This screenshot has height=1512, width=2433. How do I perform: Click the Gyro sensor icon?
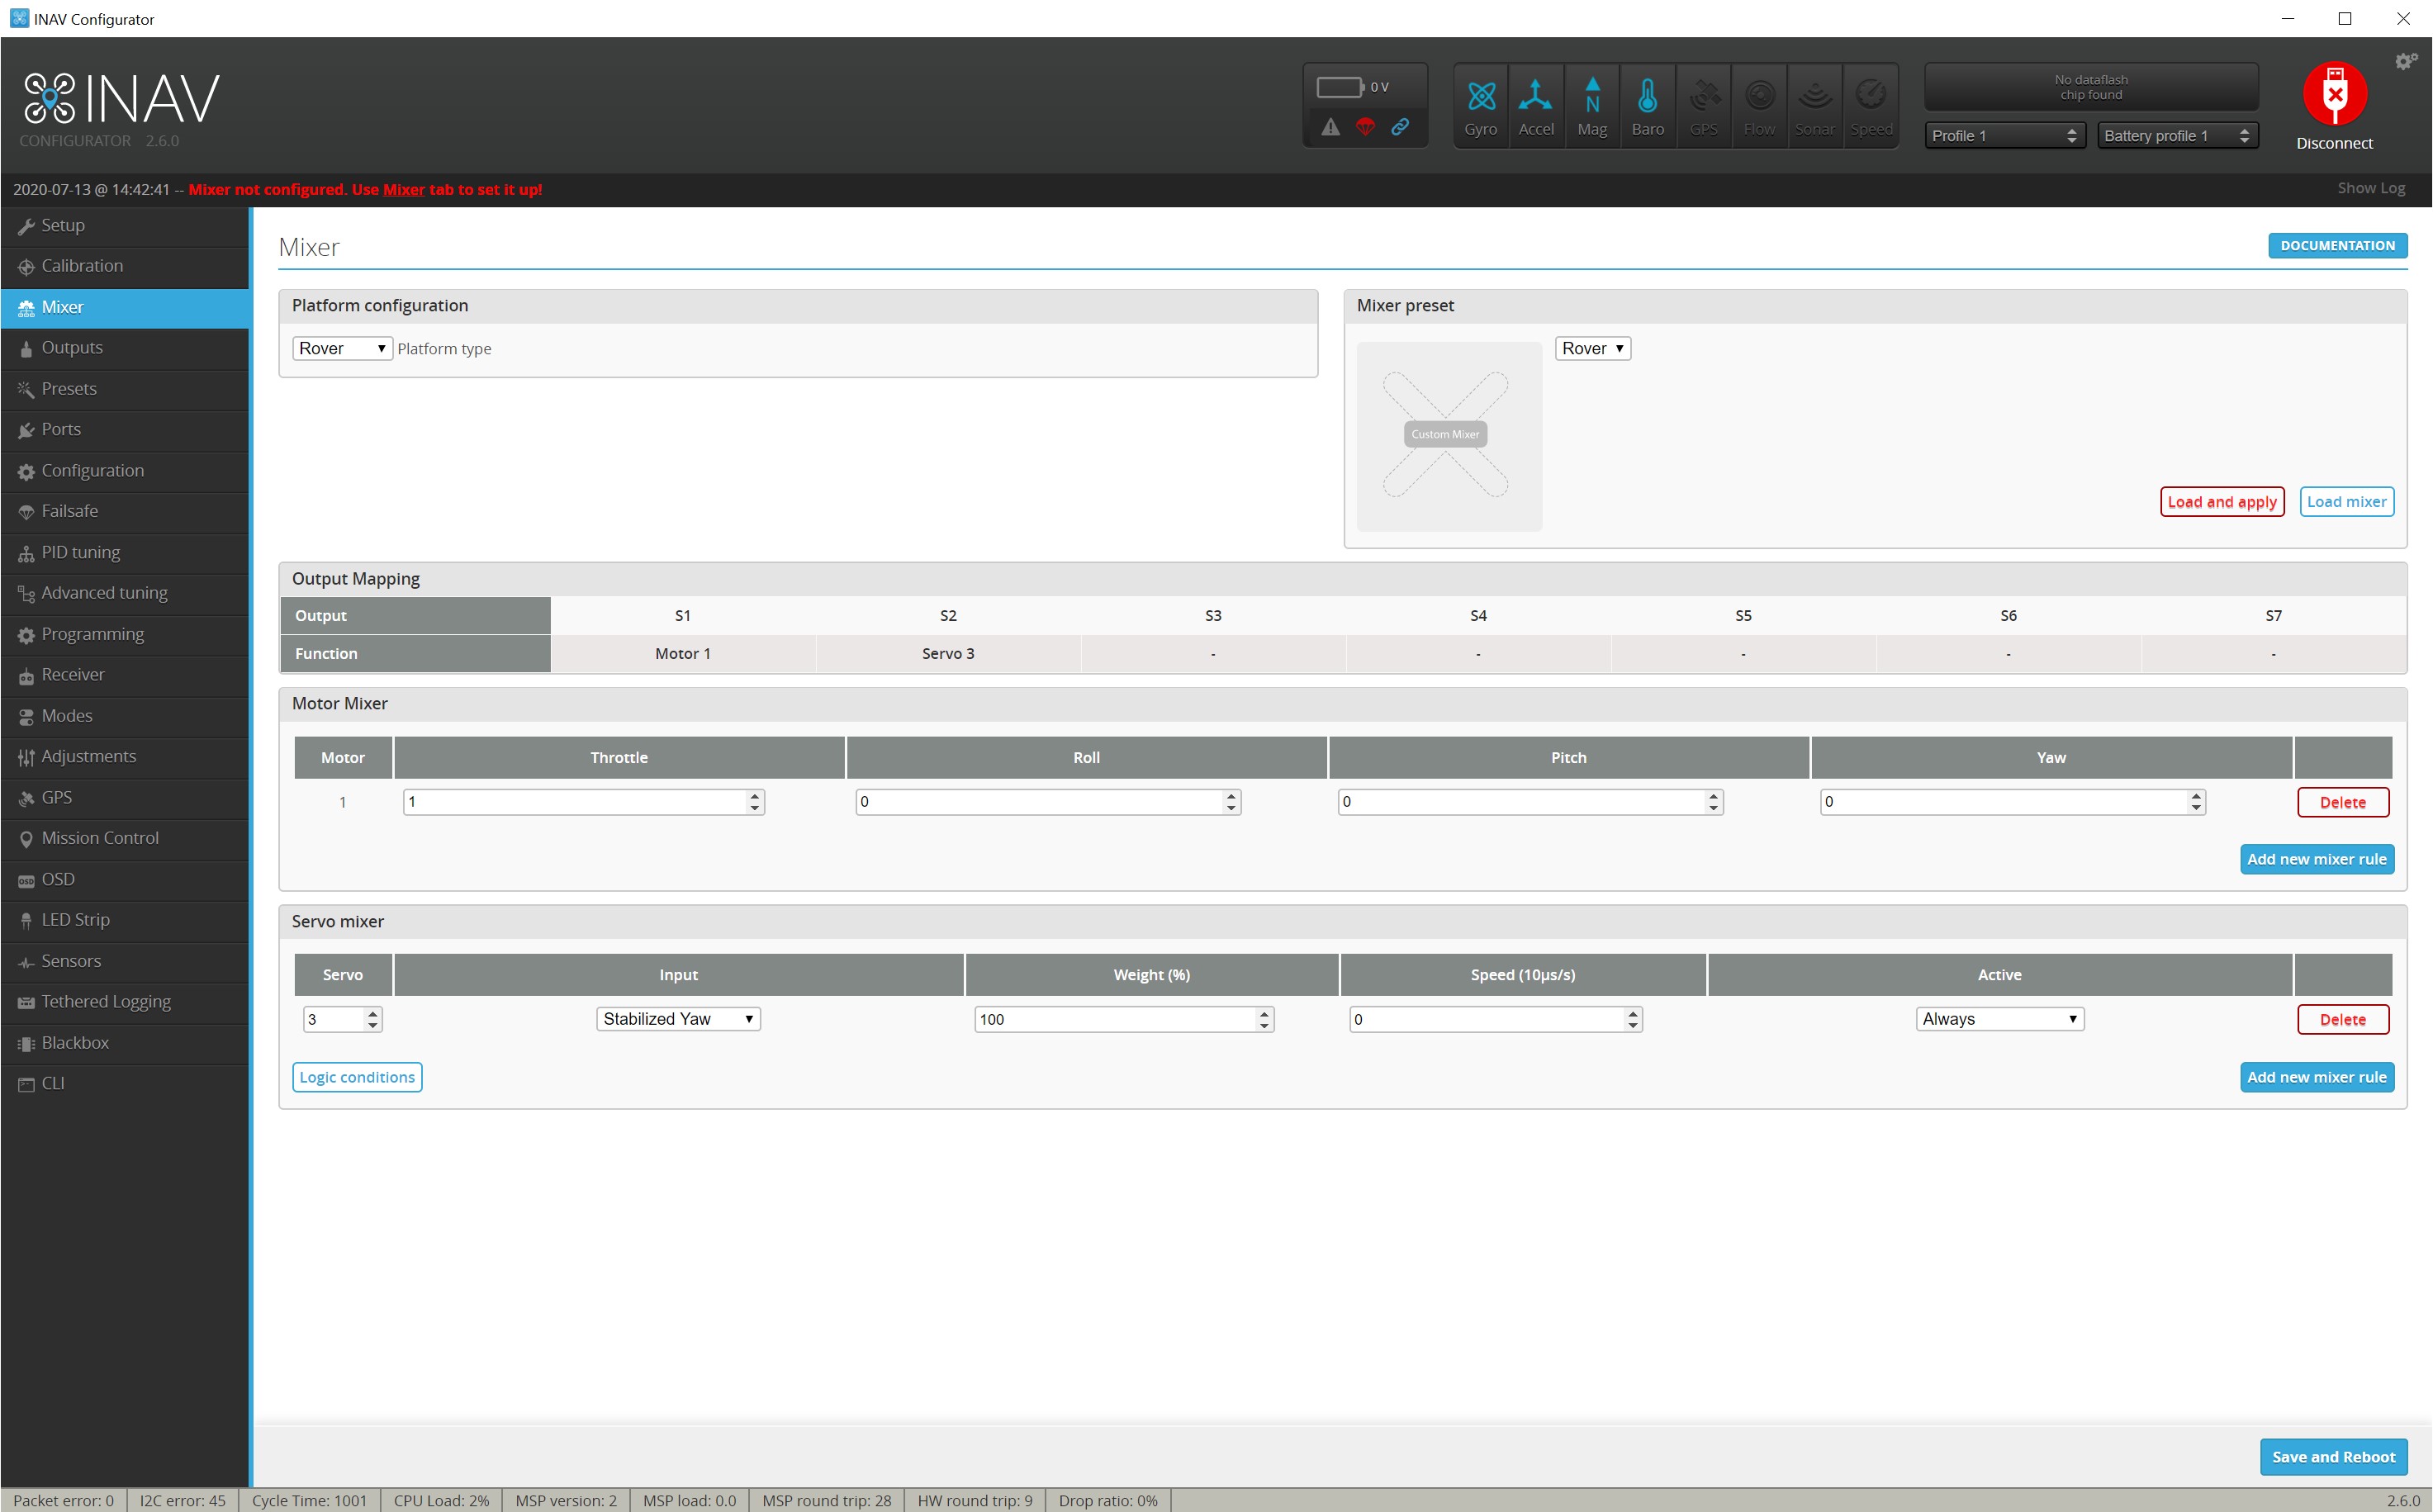click(1480, 97)
